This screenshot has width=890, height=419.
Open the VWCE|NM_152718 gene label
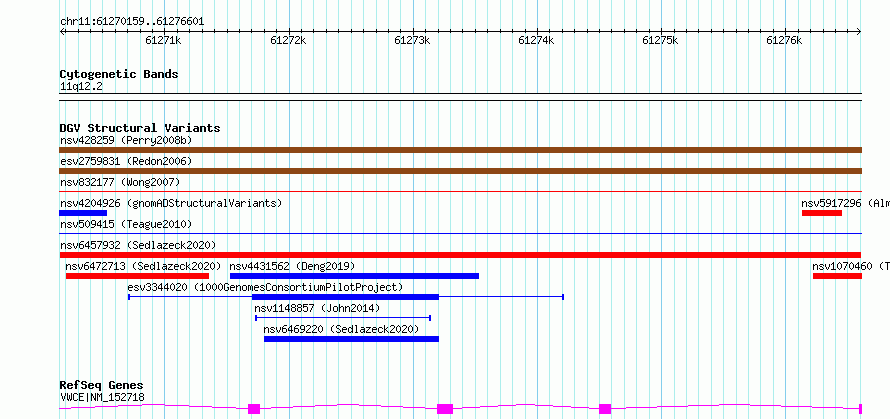[x=102, y=397]
